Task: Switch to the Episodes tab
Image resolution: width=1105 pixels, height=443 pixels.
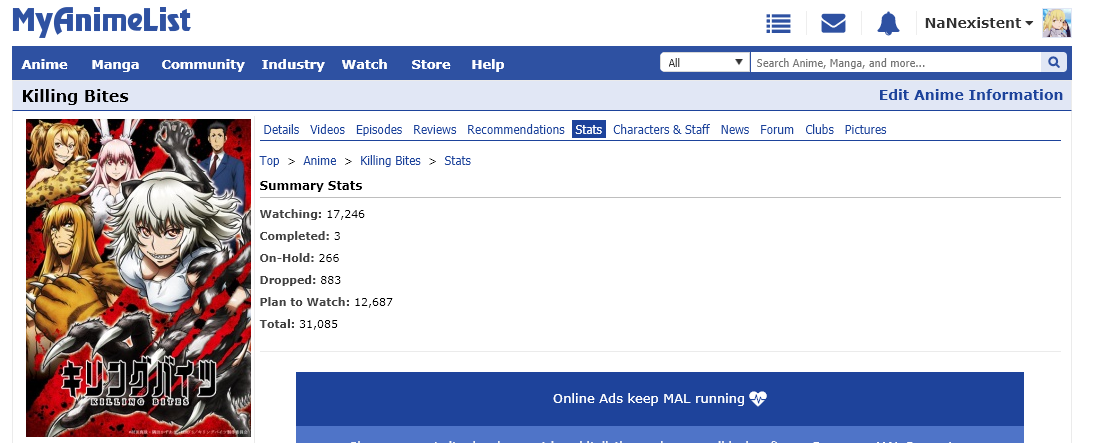Action: tap(379, 130)
